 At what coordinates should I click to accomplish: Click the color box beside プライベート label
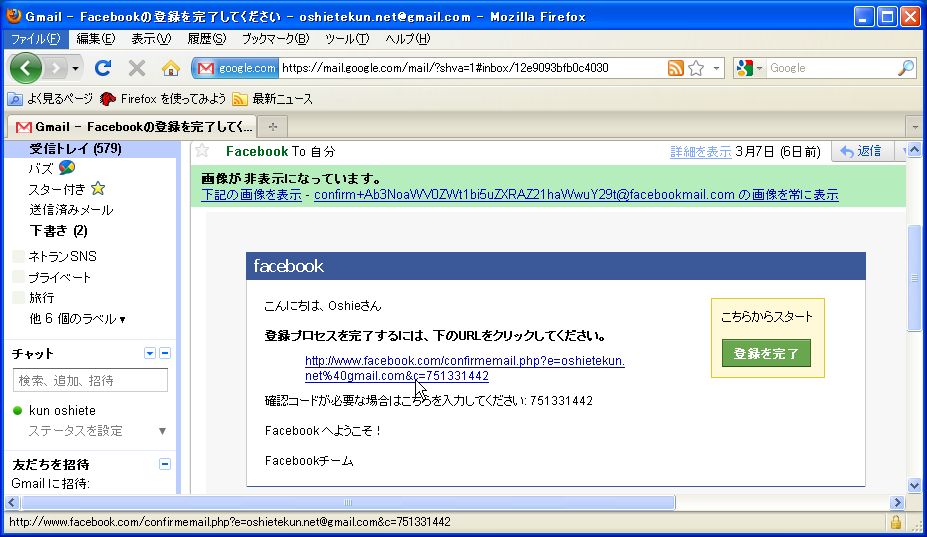tap(18, 277)
